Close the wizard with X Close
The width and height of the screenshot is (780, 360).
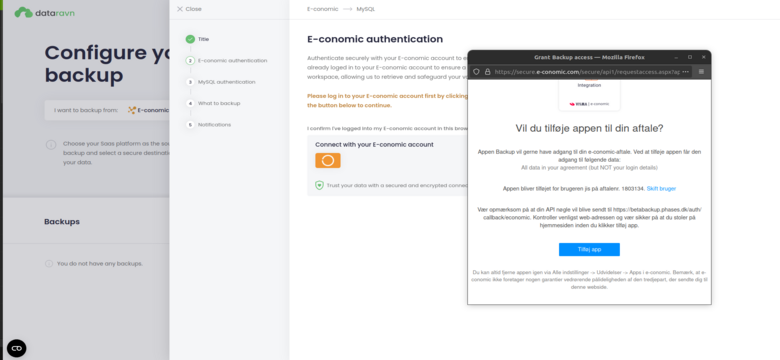tap(189, 9)
